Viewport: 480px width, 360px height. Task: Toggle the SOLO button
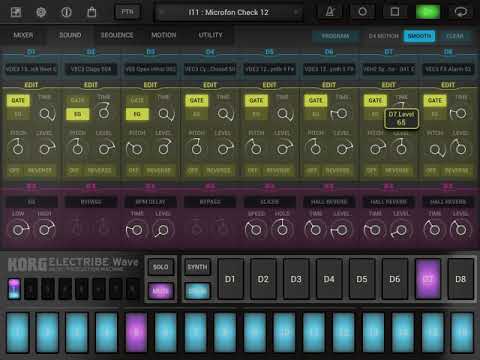160,267
